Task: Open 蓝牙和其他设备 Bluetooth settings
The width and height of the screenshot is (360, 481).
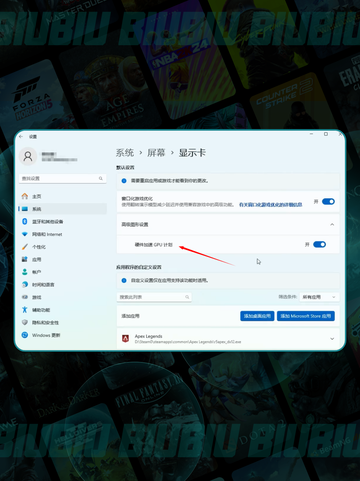Action: [x=62, y=222]
